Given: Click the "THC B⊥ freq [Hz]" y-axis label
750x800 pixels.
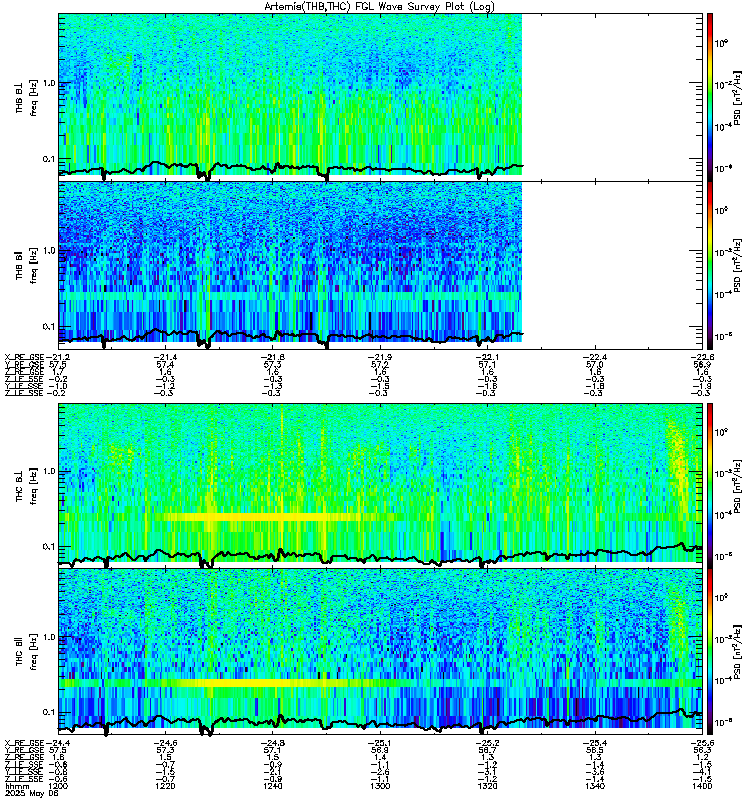Looking at the screenshot, I should click(27, 486).
